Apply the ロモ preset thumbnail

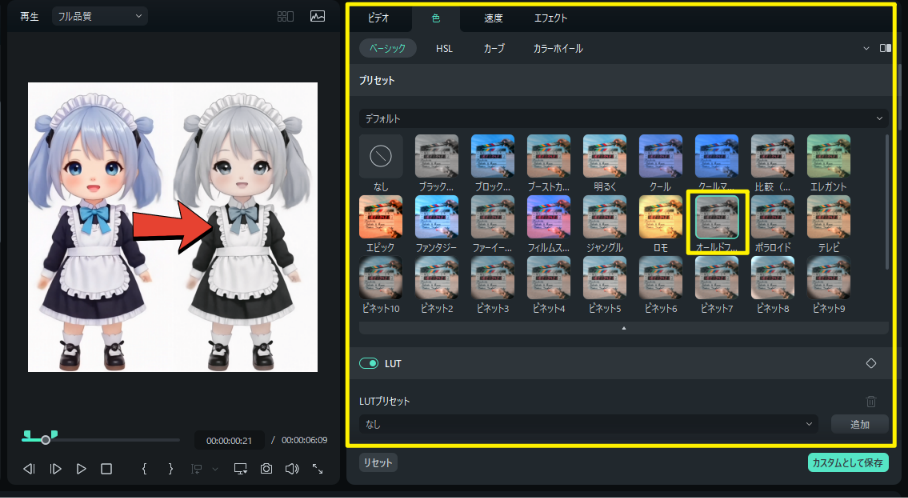click(x=661, y=217)
